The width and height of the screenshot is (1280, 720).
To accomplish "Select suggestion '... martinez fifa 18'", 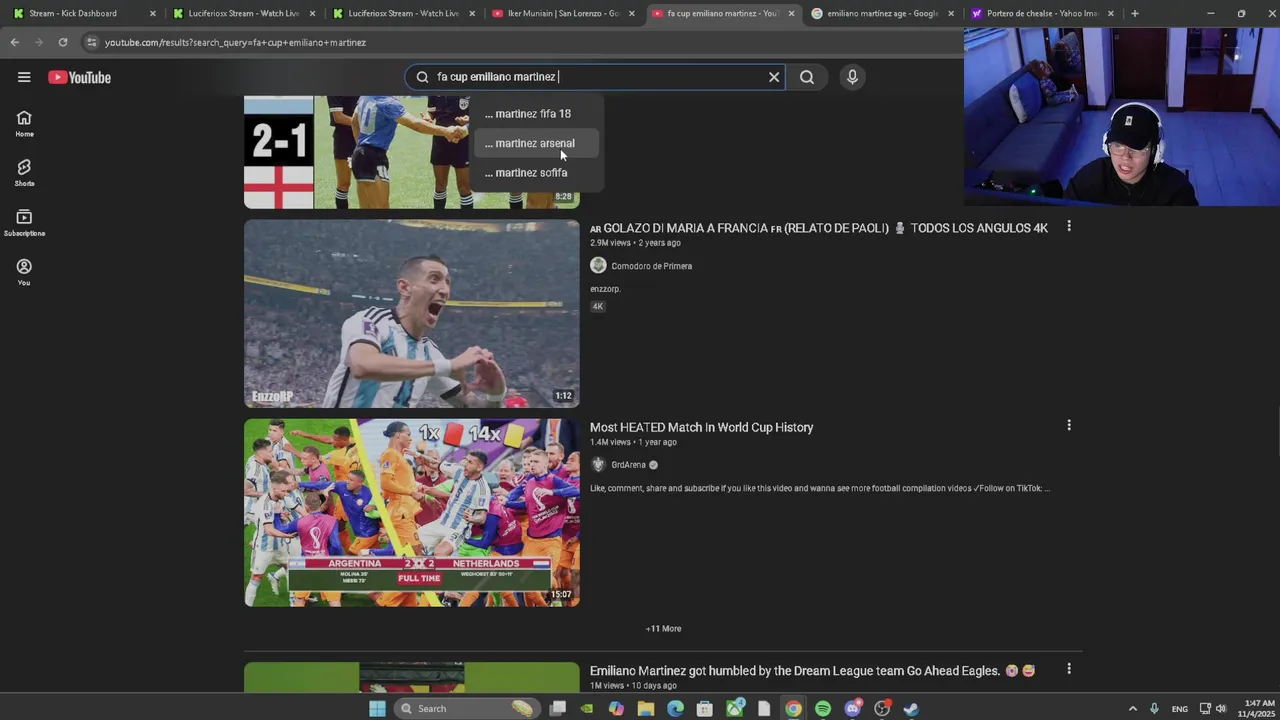I will point(536,114).
